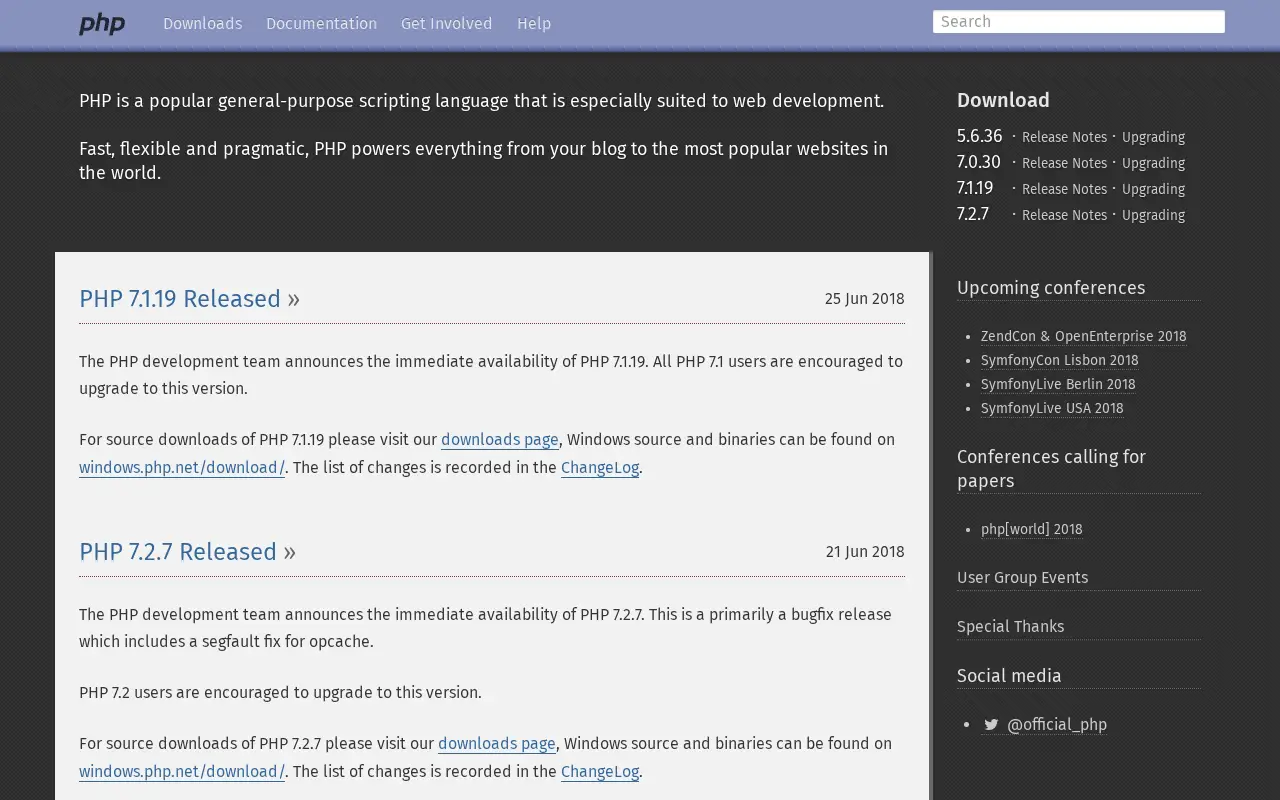Open Upgrading guide for 7.0.30
The width and height of the screenshot is (1280, 800).
pos(1153,163)
